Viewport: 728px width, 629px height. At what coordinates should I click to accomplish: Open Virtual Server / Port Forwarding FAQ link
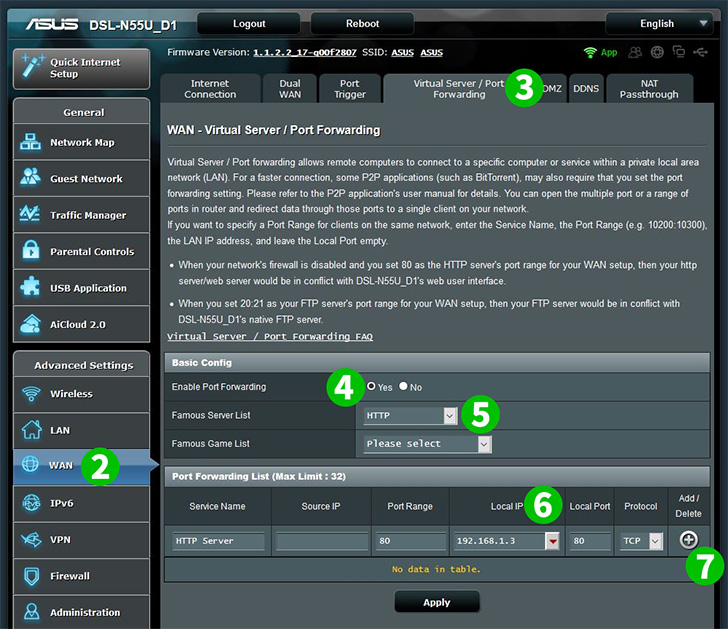coord(270,336)
